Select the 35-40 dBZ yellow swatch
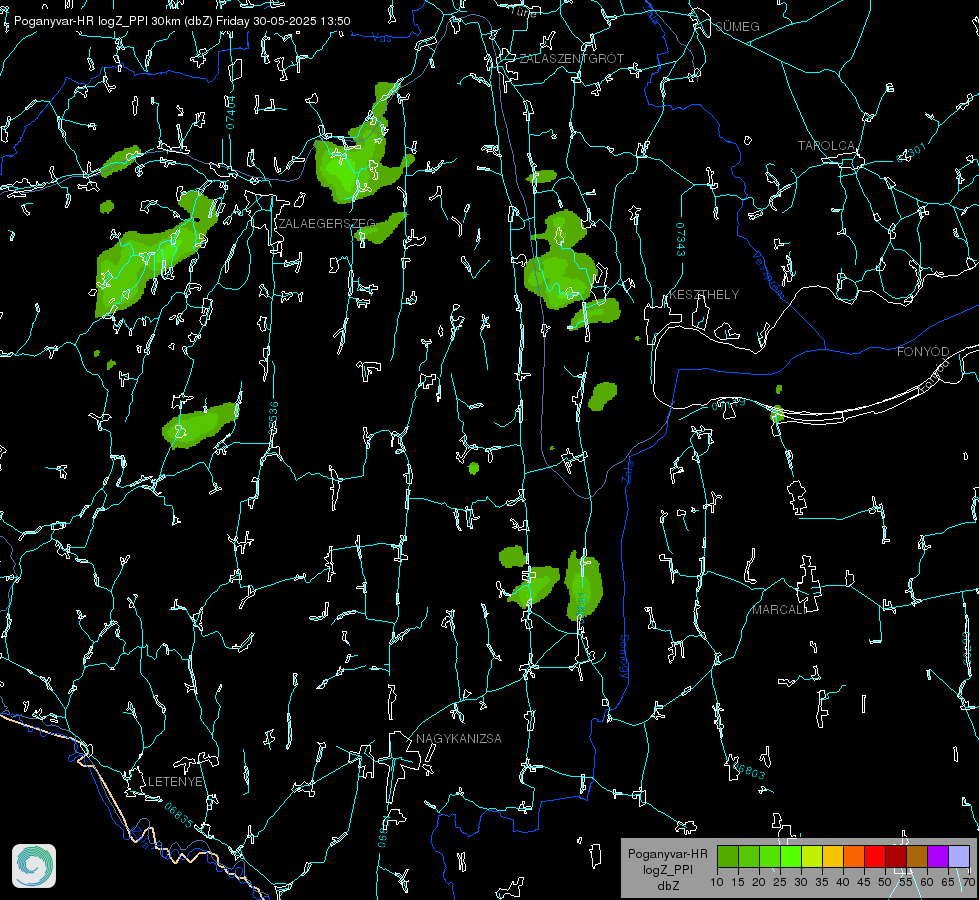This screenshot has height=900, width=979. (x=833, y=856)
